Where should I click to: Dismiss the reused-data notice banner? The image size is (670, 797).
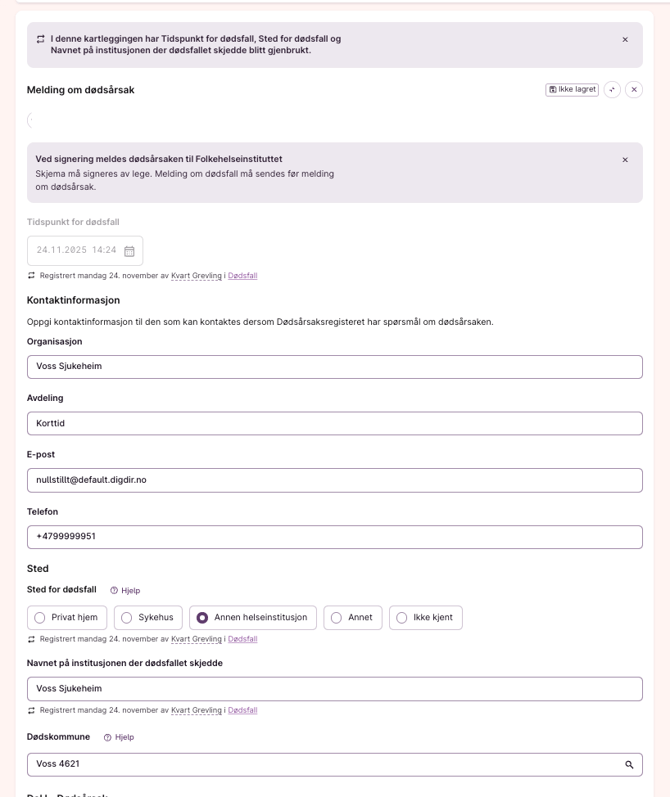(625, 40)
